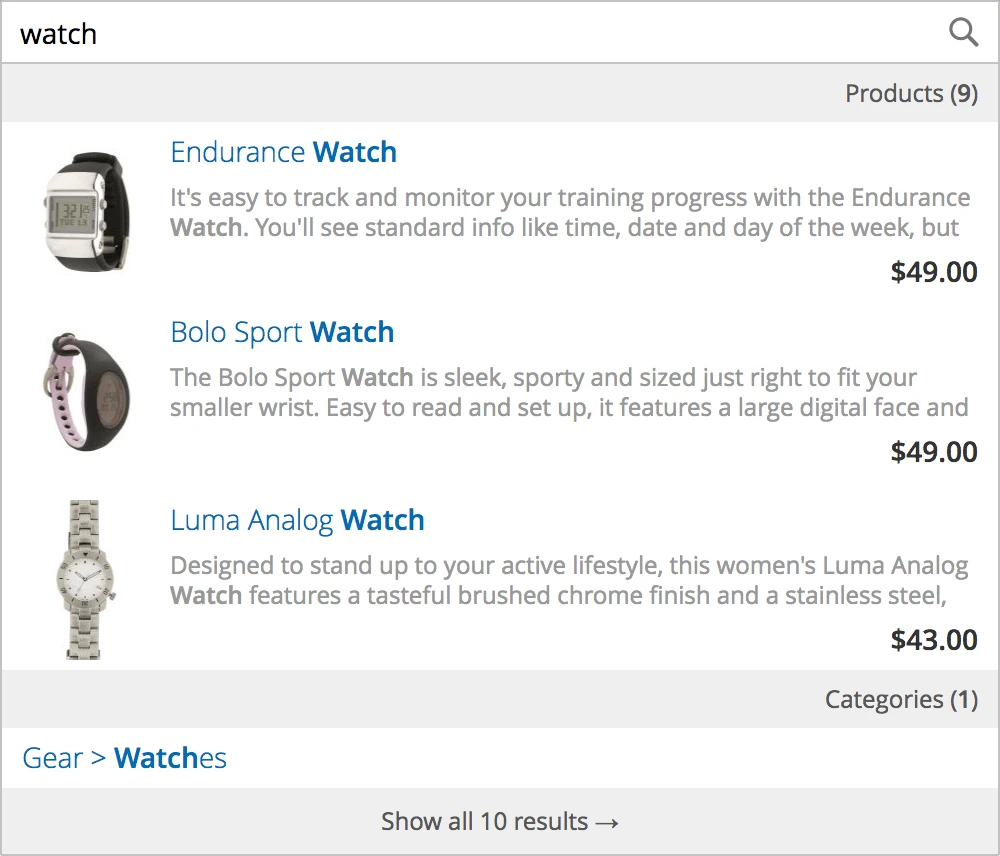Open the Bolo Sport Watch title link

(x=282, y=332)
